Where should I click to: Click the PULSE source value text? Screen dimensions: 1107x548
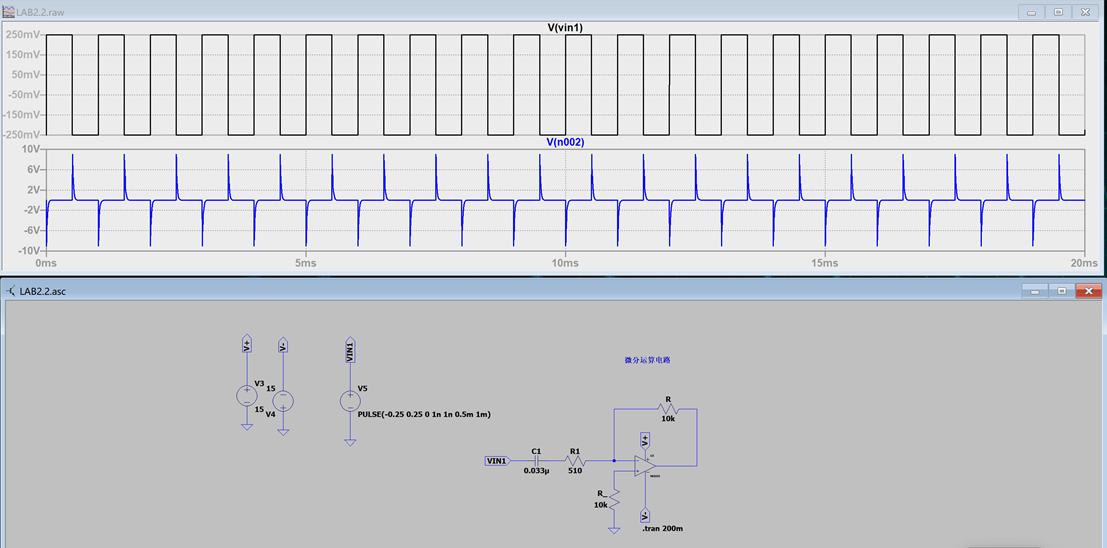point(424,414)
